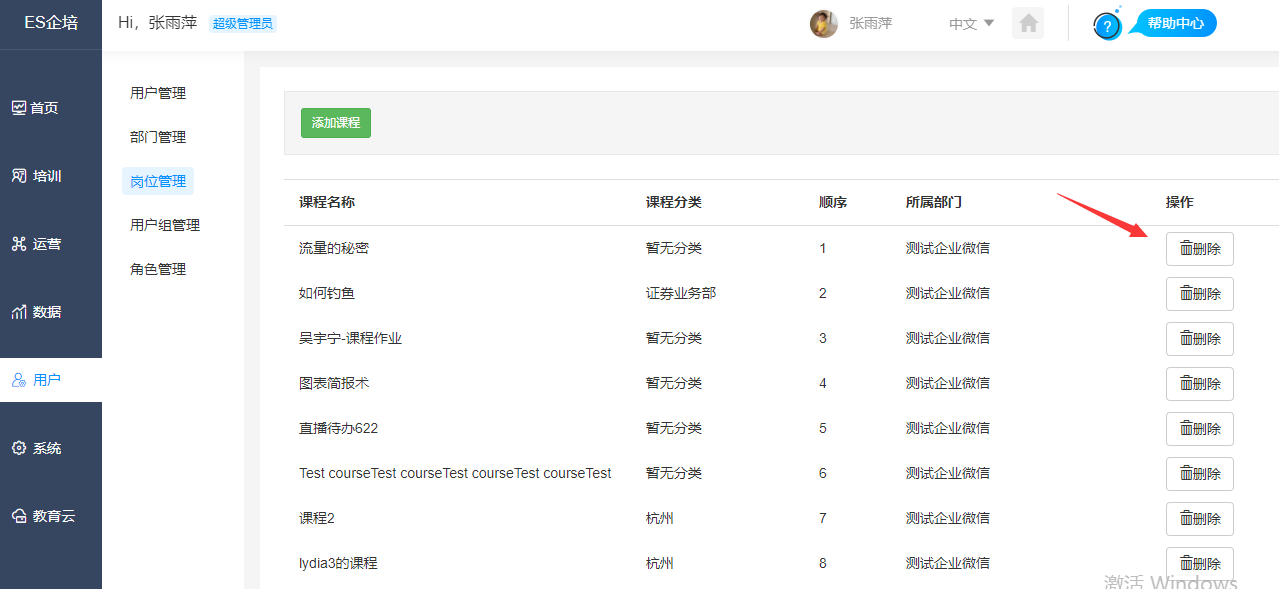Click the user avatar picture
The width and height of the screenshot is (1279, 589).
[x=824, y=24]
